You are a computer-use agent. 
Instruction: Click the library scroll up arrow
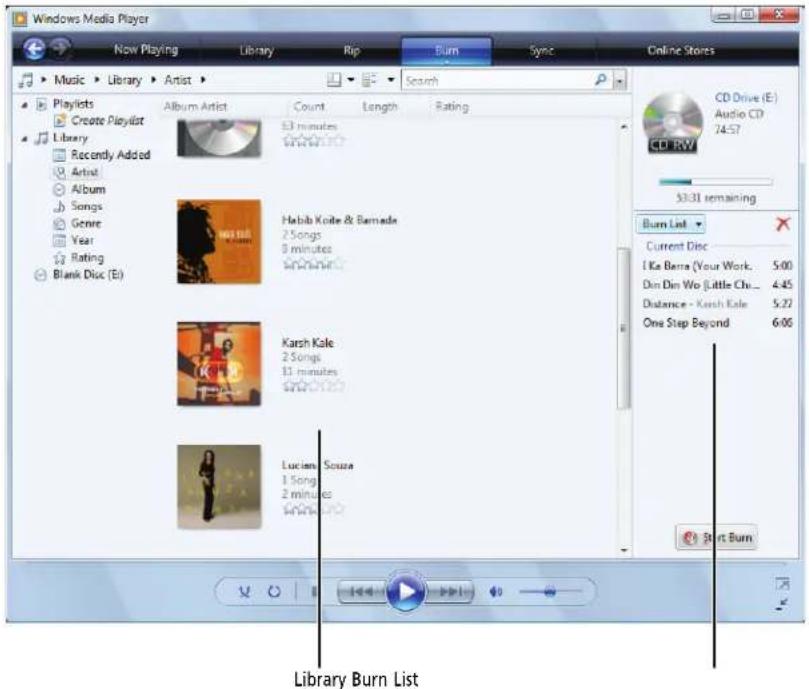click(624, 126)
